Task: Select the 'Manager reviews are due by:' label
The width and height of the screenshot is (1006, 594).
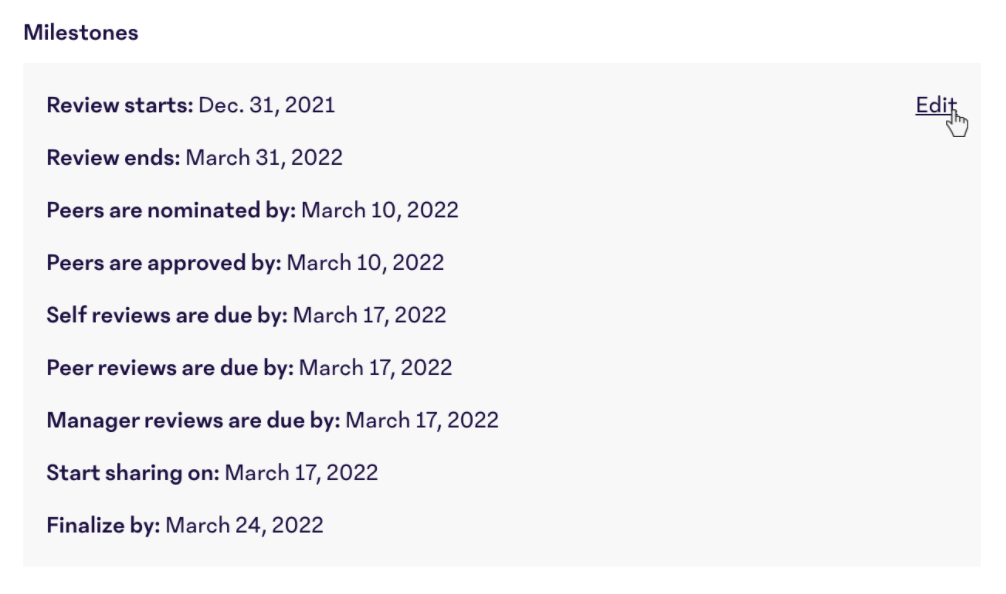Action: coord(194,421)
